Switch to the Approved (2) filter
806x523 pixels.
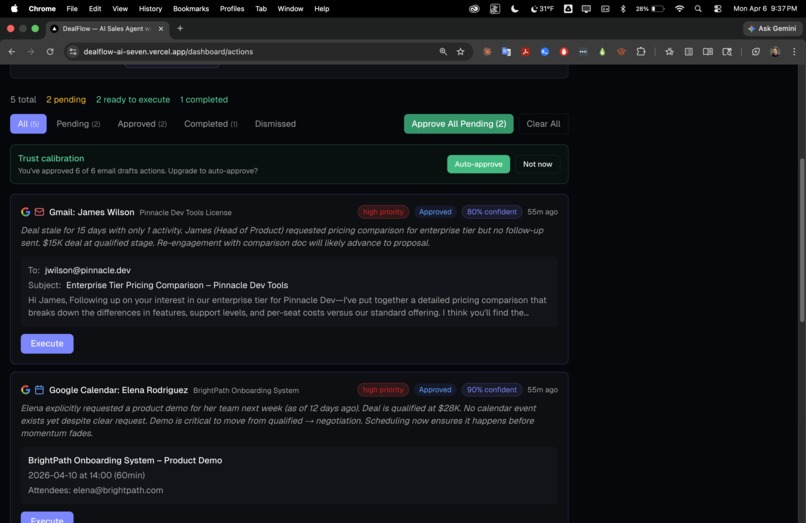click(142, 124)
